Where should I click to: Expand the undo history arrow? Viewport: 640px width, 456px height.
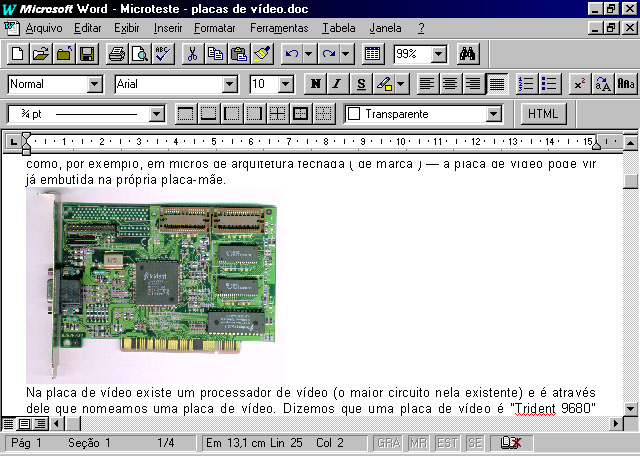[x=309, y=54]
